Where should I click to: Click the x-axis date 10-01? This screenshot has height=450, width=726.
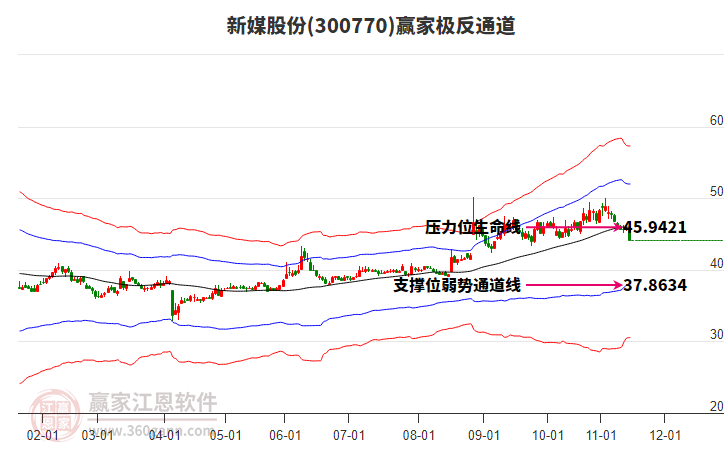[x=548, y=436]
